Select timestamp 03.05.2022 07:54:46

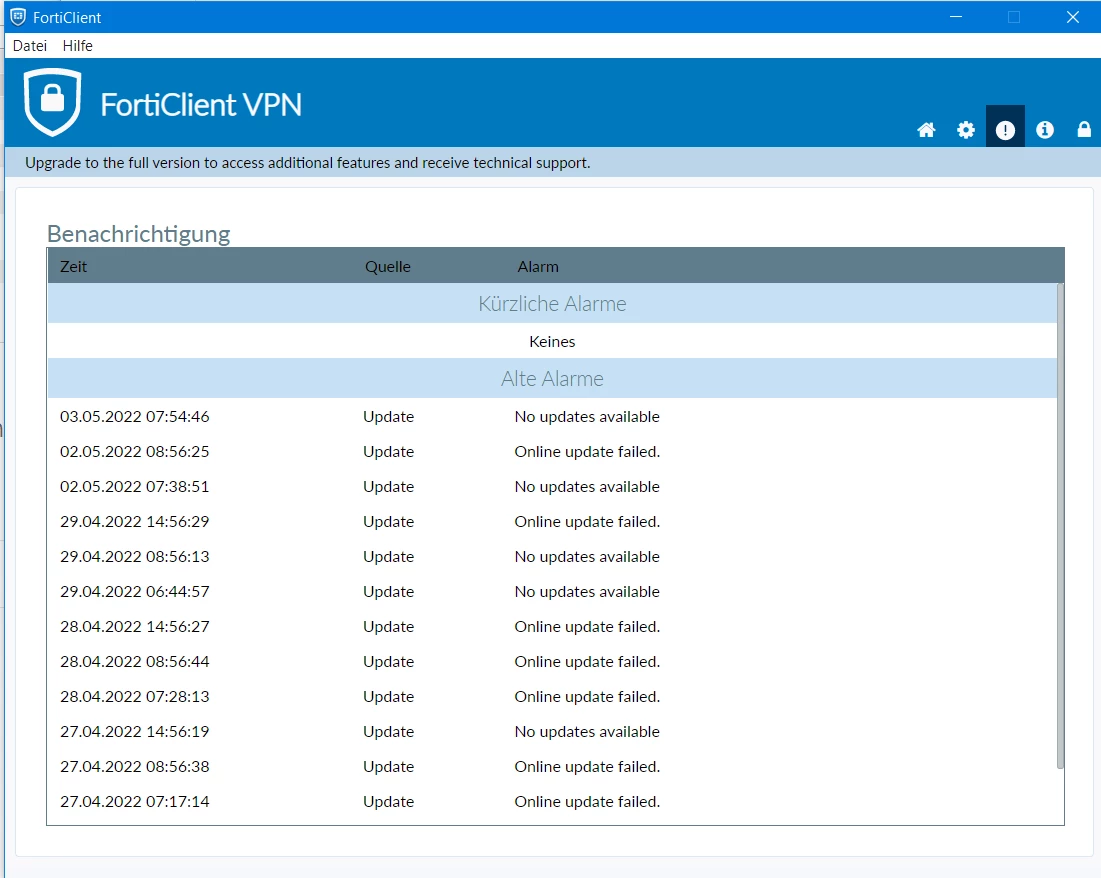[135, 417]
